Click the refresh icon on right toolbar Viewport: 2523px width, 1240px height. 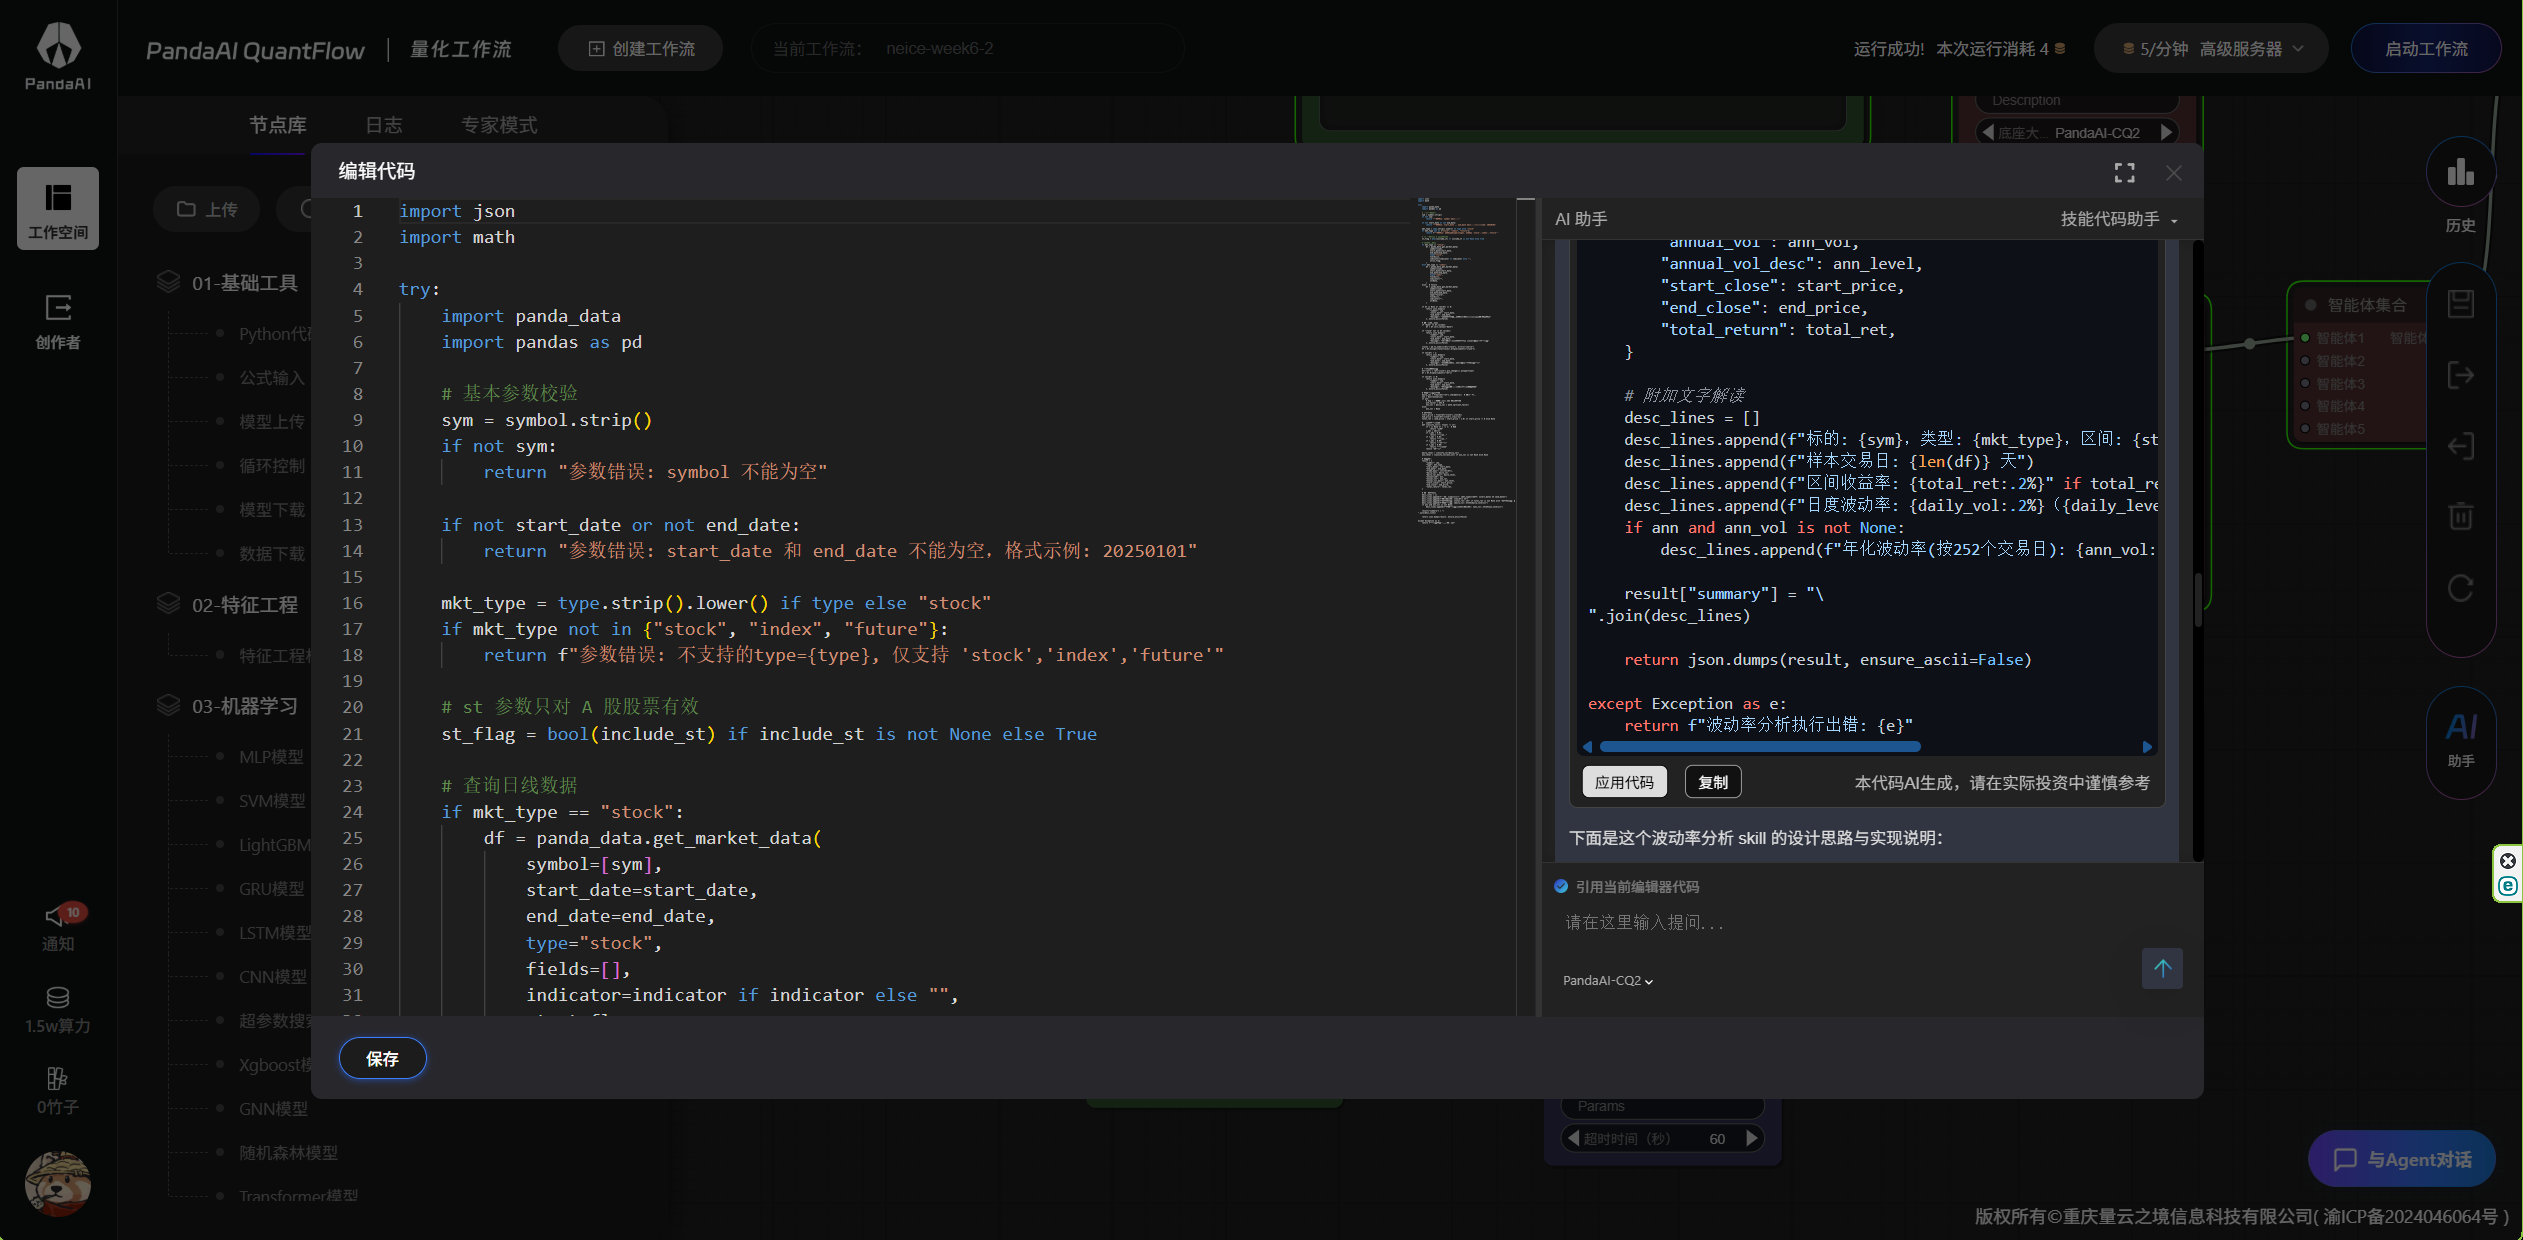pos(2460,588)
